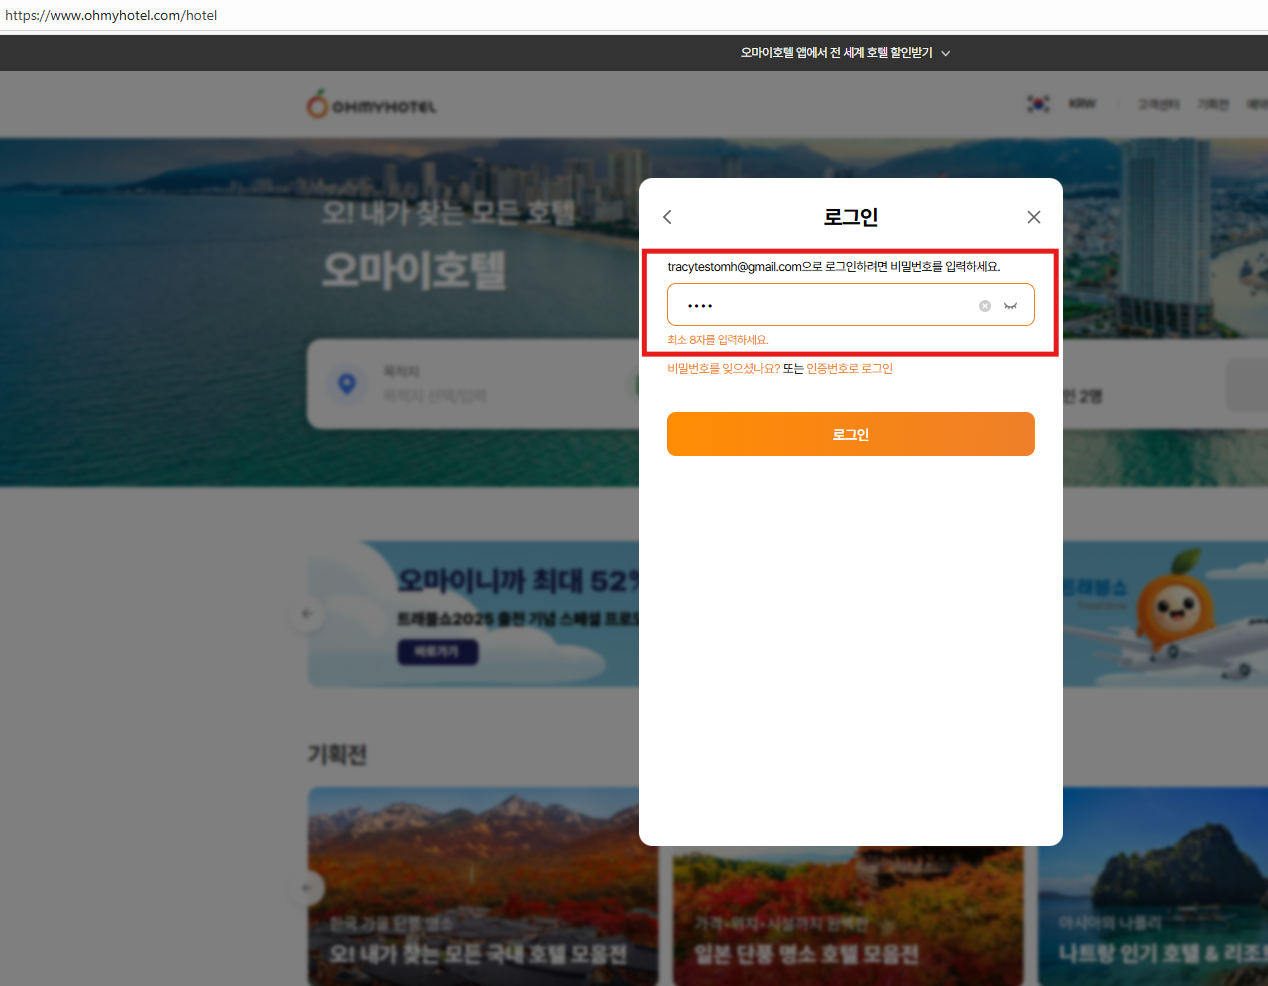Click the dark button on the promo banner
This screenshot has height=986, width=1268.
(x=438, y=651)
